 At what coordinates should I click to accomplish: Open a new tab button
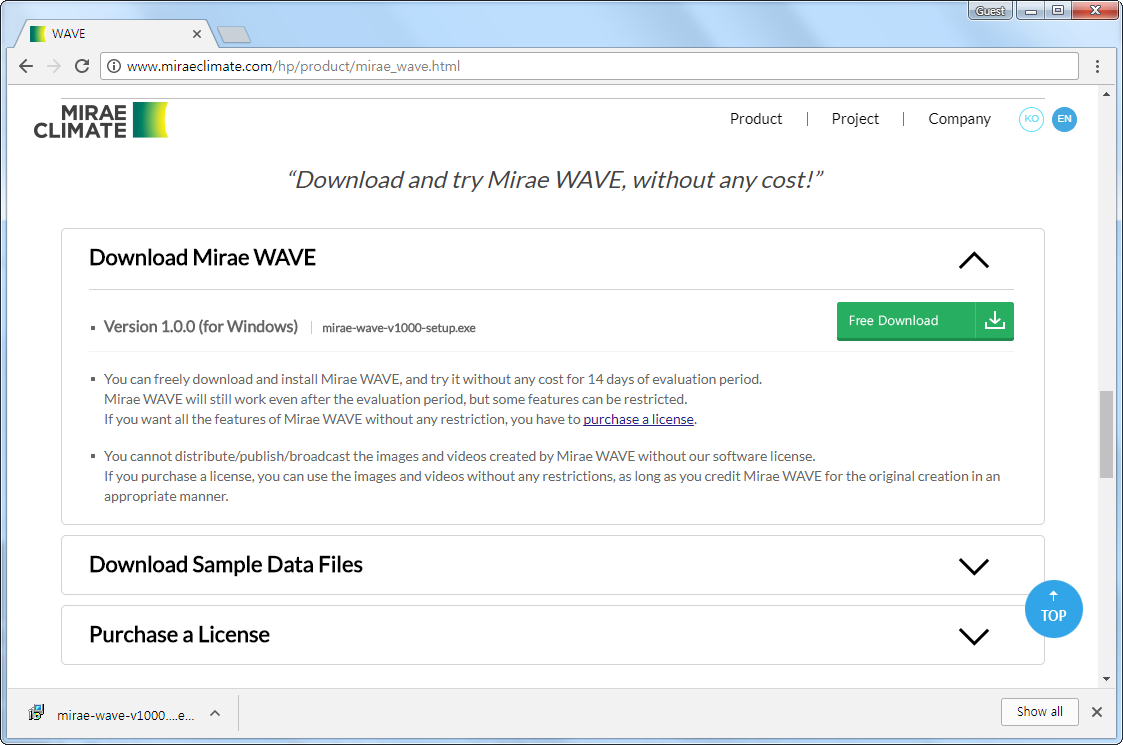233,34
